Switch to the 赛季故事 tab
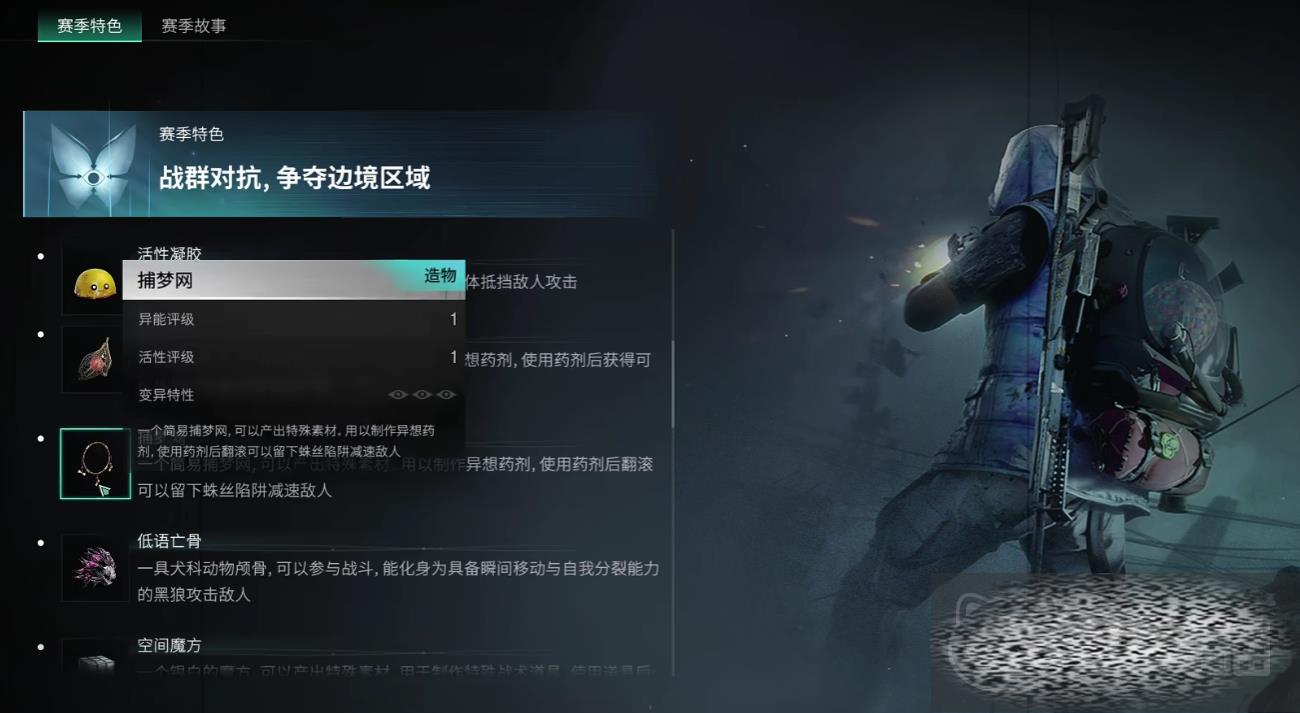The height and width of the screenshot is (713, 1300). [194, 25]
